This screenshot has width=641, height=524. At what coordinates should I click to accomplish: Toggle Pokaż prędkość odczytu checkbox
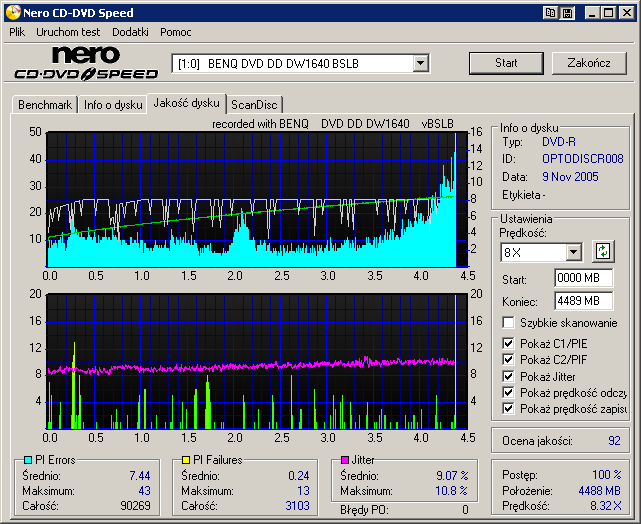(508, 392)
